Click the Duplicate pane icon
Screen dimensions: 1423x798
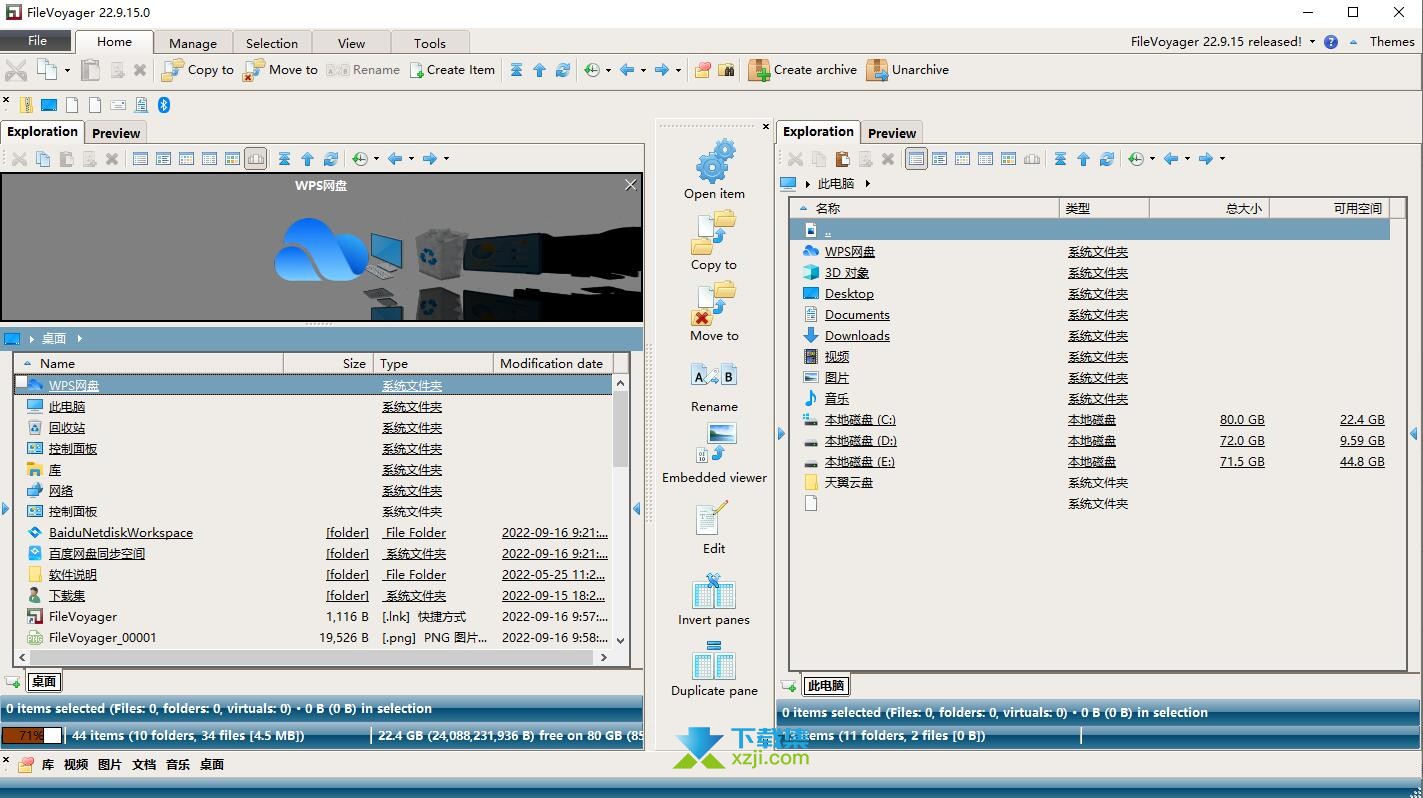[714, 662]
